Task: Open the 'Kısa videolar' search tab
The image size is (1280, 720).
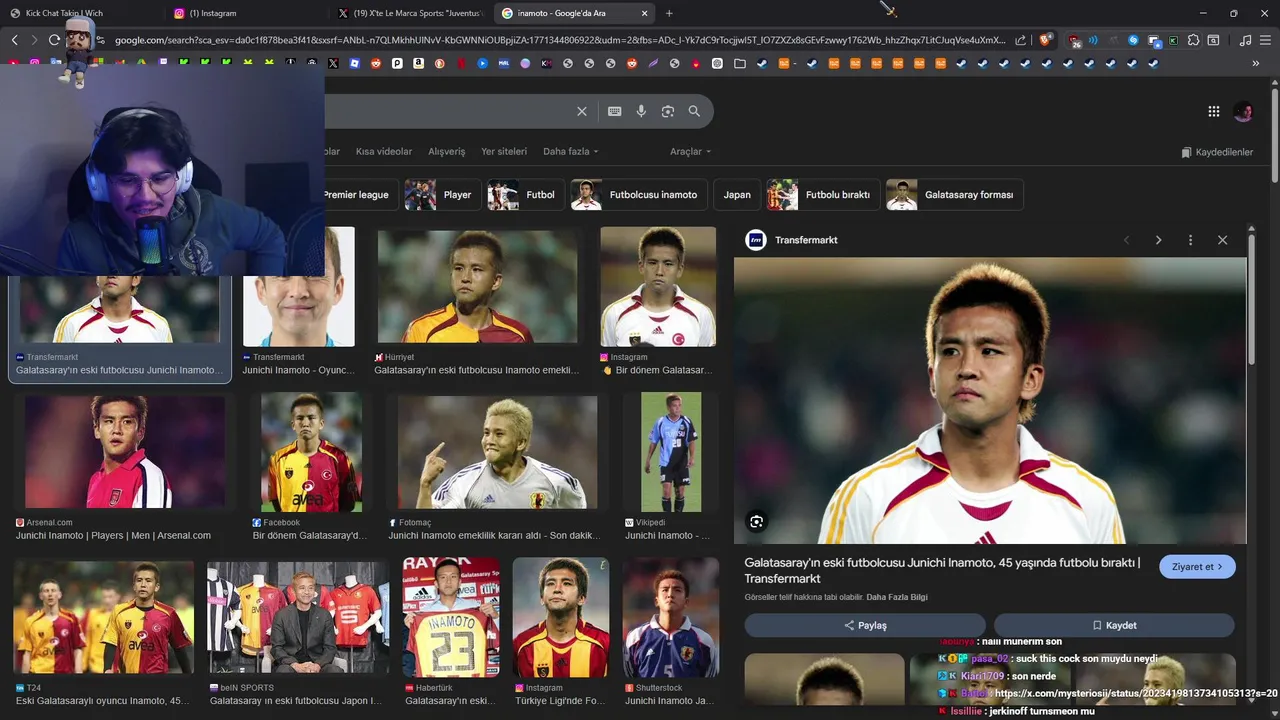Action: [x=384, y=152]
